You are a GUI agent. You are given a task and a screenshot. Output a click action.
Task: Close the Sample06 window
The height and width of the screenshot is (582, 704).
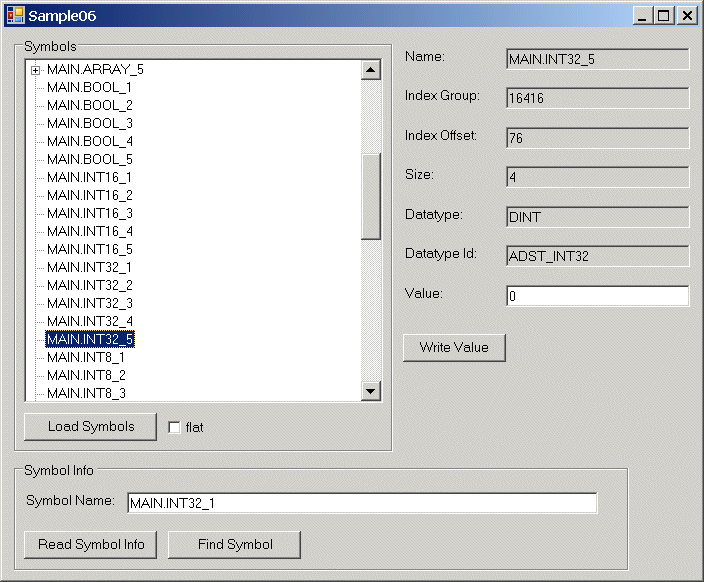687,16
